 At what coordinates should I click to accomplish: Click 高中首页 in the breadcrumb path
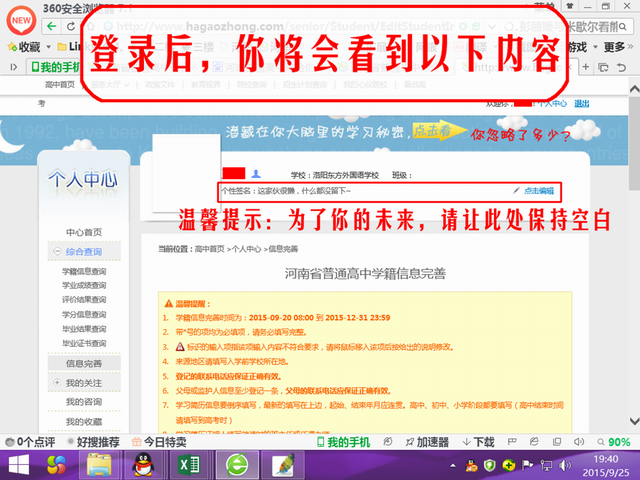point(209,249)
